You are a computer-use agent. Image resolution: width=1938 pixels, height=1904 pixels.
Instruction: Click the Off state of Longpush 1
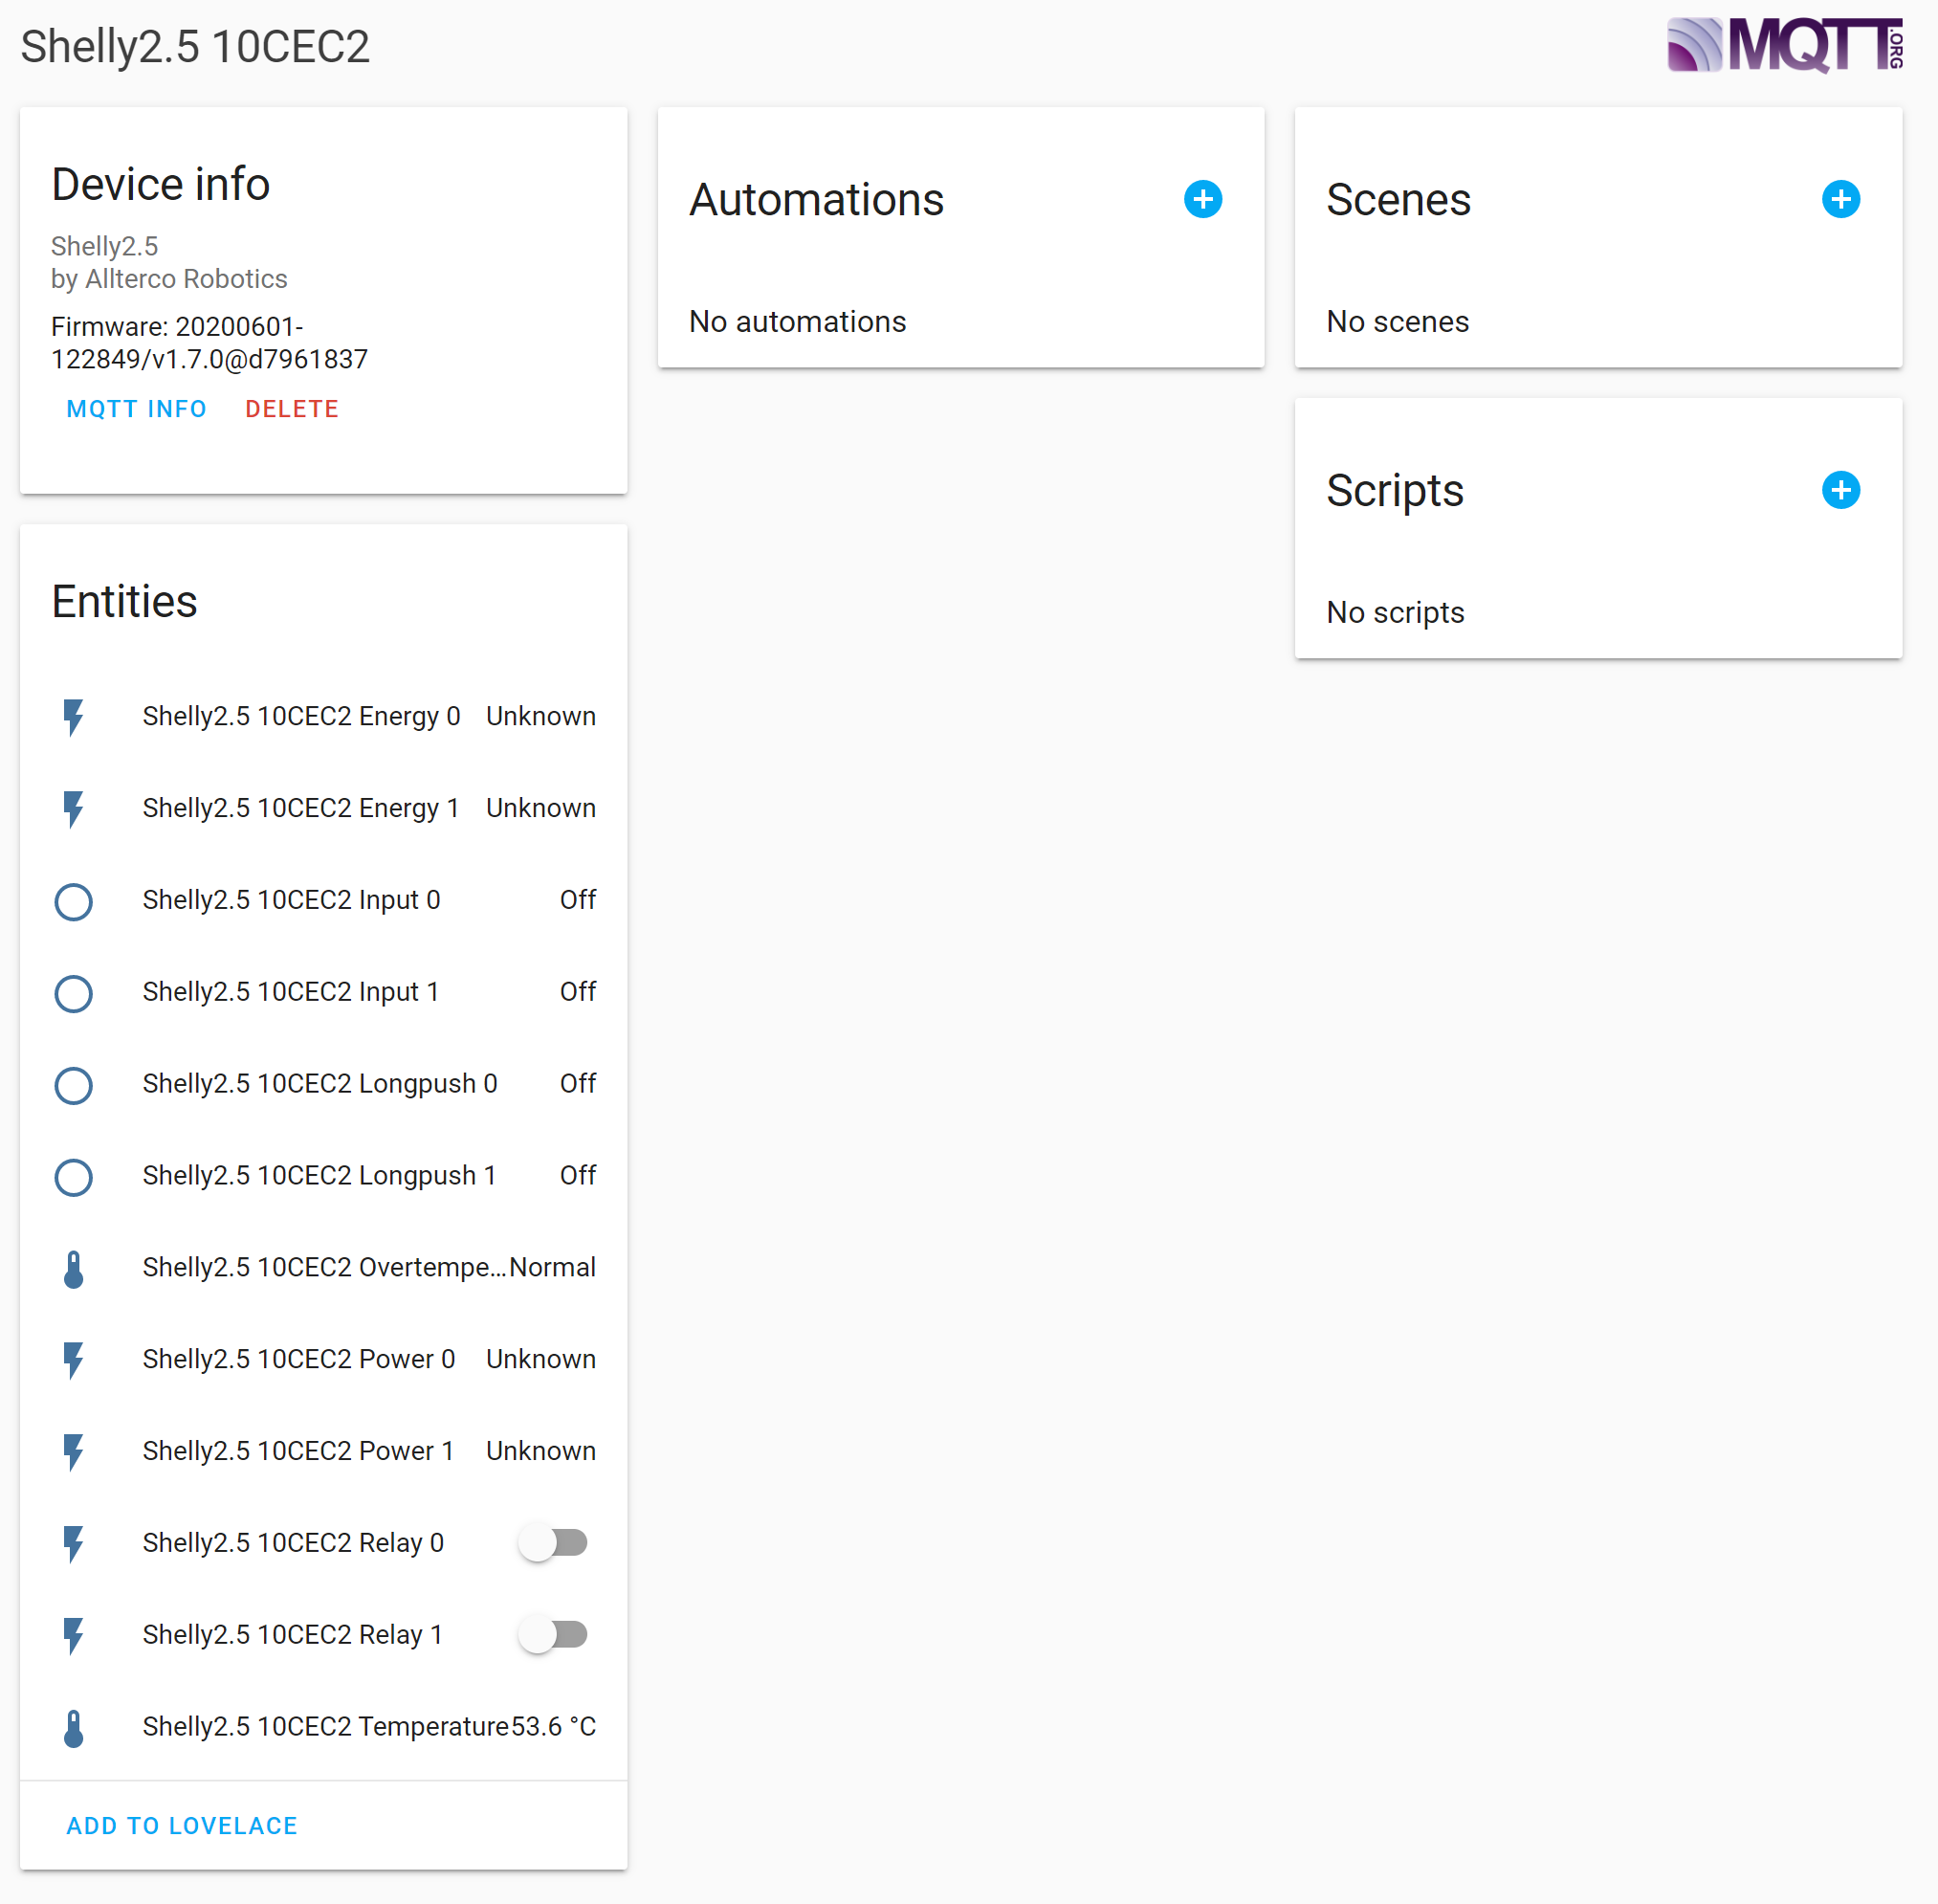[578, 1176]
